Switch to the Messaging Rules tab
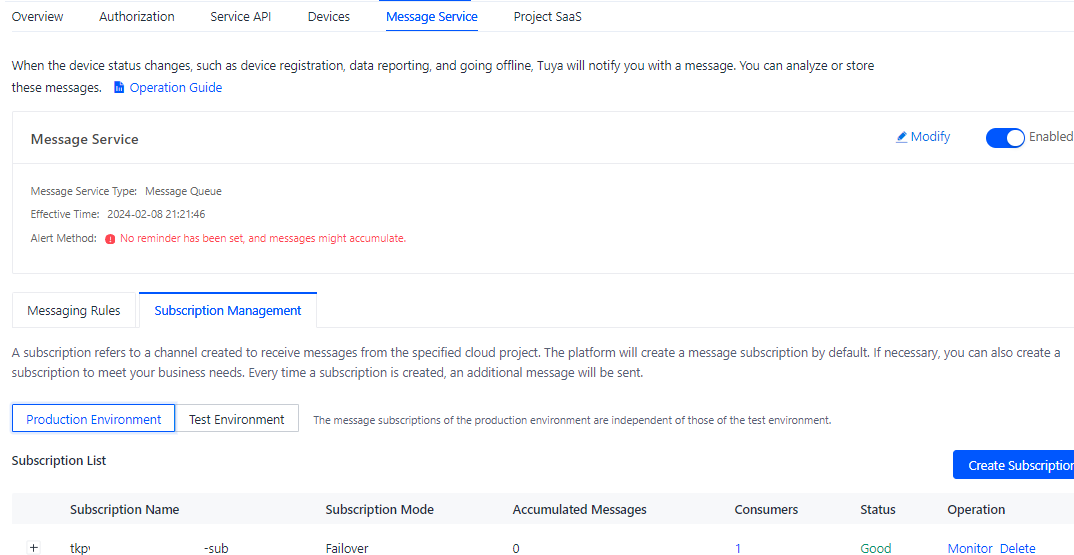The width and height of the screenshot is (1074, 555). (x=74, y=310)
